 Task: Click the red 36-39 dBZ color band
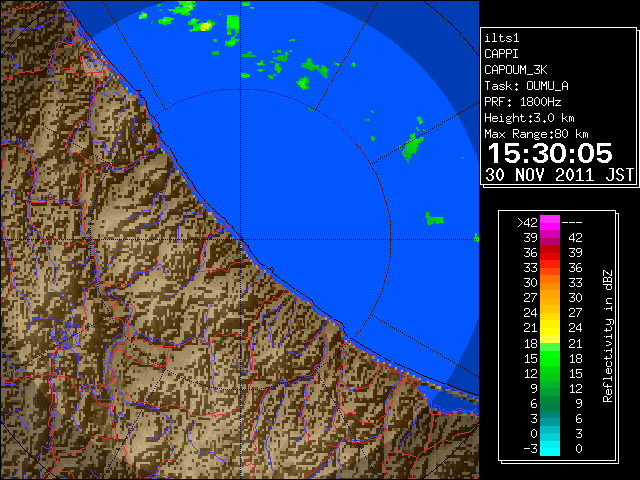pyautogui.click(x=550, y=253)
